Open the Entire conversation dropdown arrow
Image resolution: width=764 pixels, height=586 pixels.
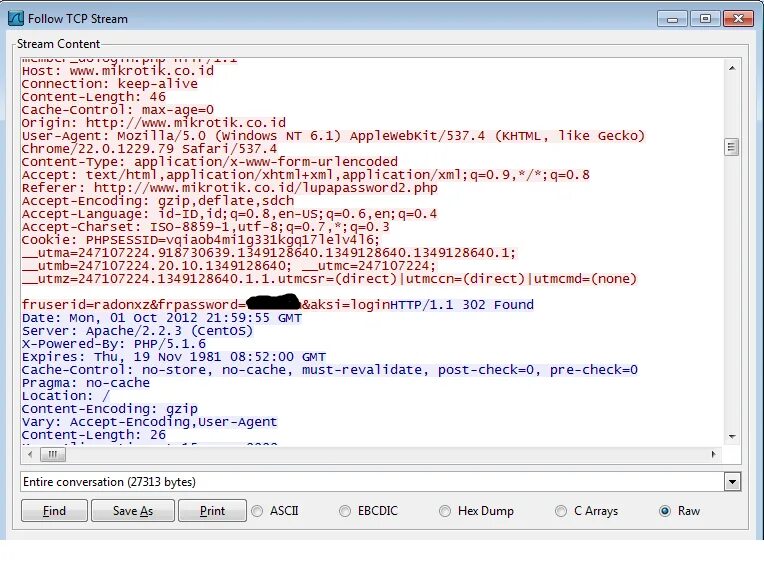[732, 482]
